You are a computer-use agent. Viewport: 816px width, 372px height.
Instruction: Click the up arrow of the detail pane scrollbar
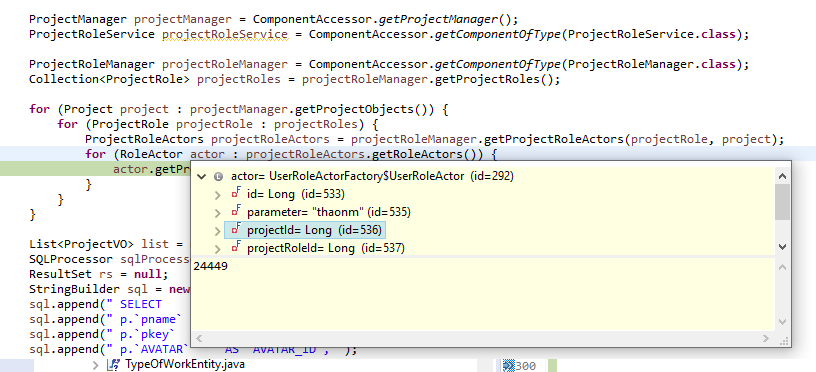coord(782,267)
